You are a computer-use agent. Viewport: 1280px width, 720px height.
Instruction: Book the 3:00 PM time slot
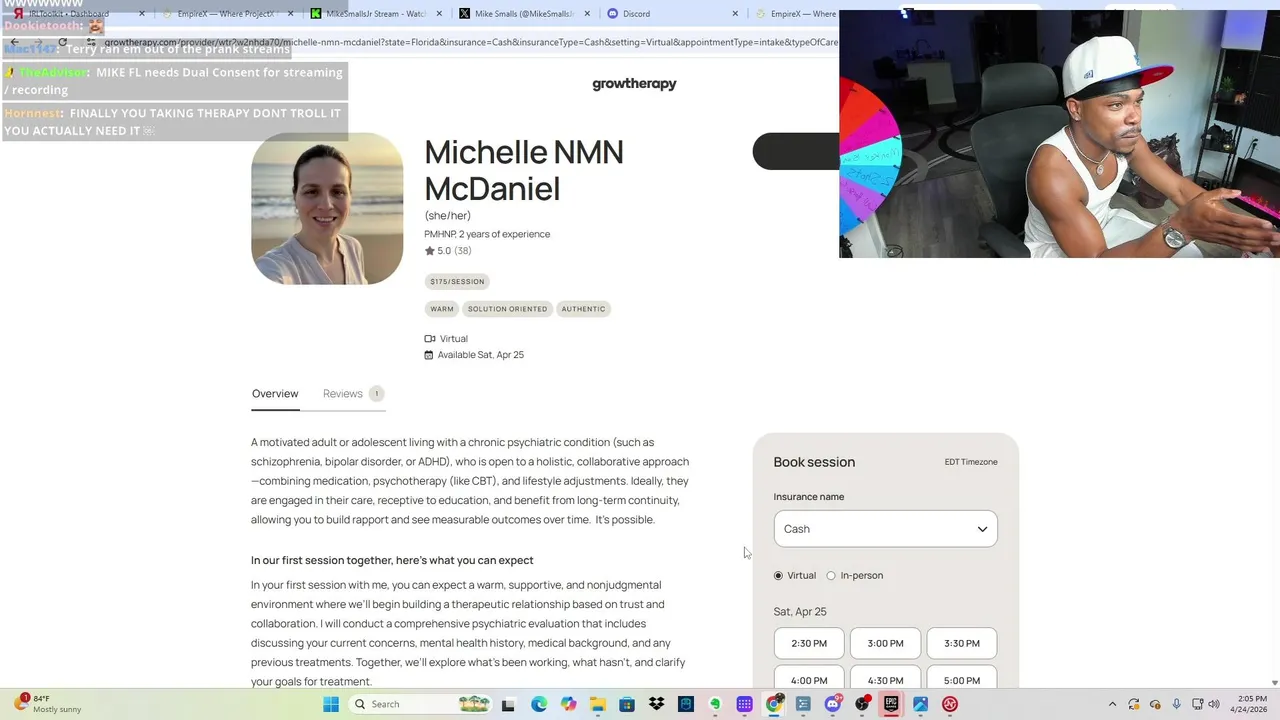(885, 644)
